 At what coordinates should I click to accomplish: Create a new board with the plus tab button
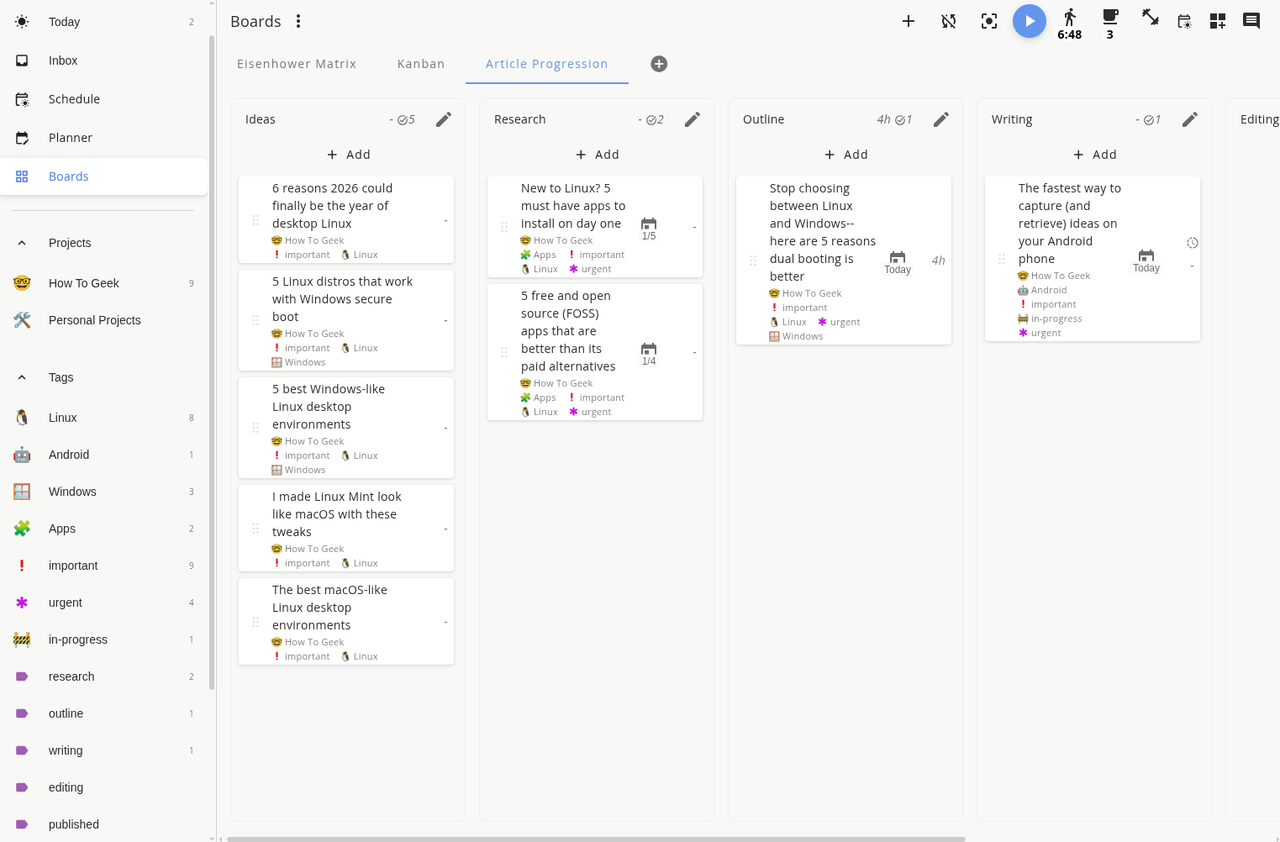658,63
